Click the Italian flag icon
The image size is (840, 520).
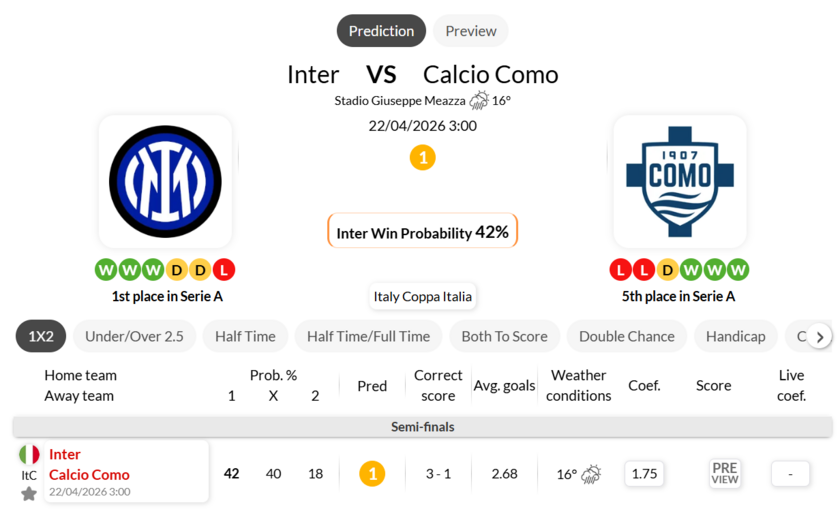tap(29, 455)
